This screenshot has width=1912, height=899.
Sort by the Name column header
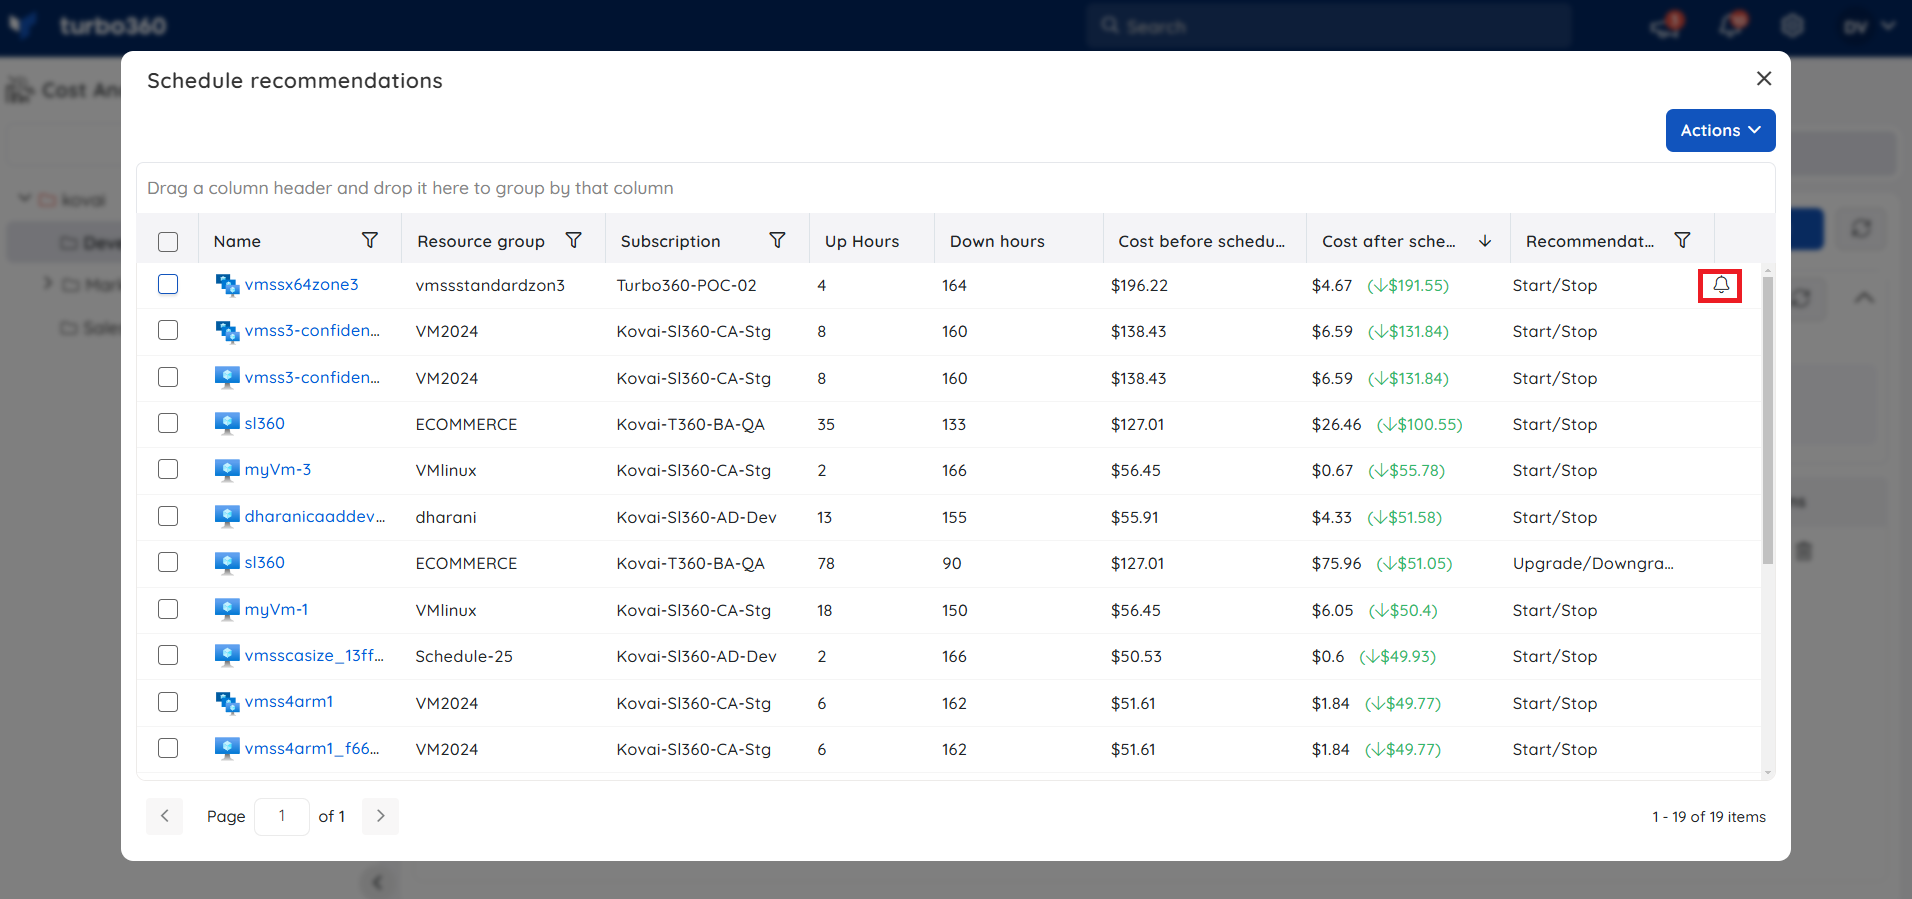[237, 241]
